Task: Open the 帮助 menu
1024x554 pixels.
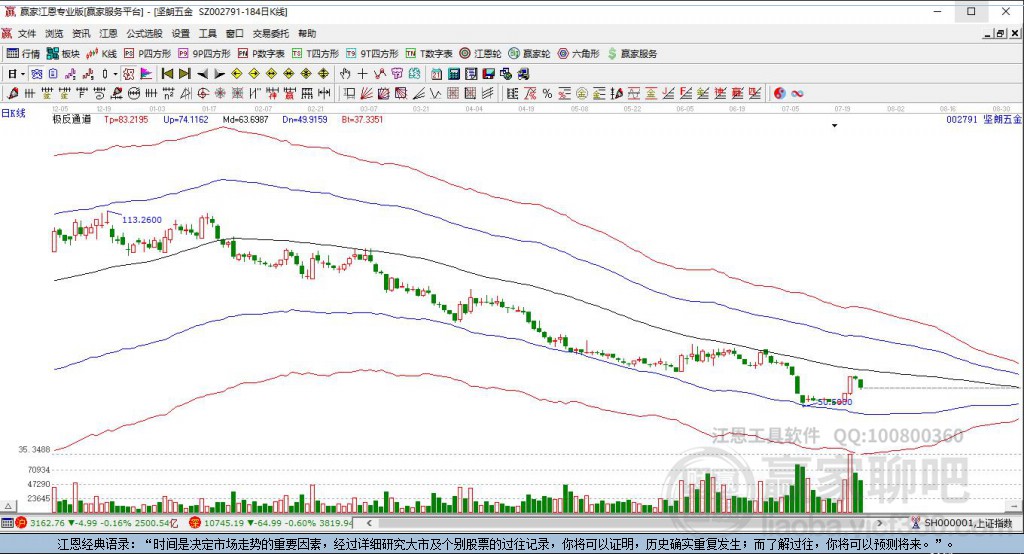Action: [x=307, y=33]
